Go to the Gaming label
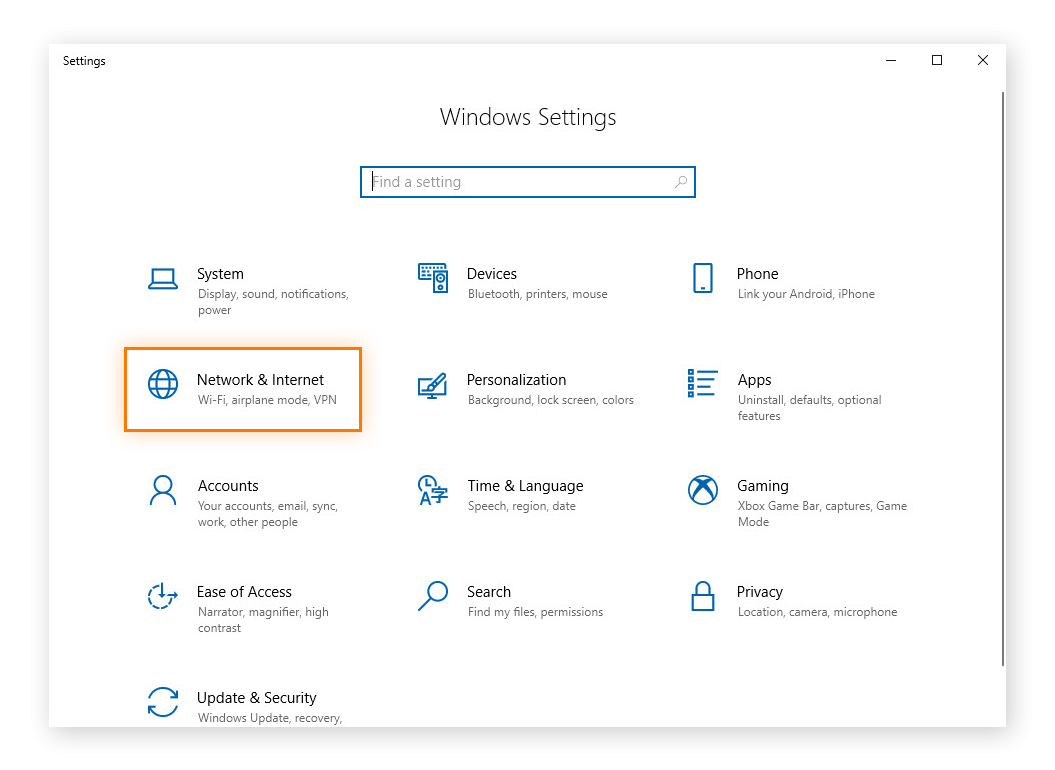The width and height of the screenshot is (1055, 770). point(763,486)
